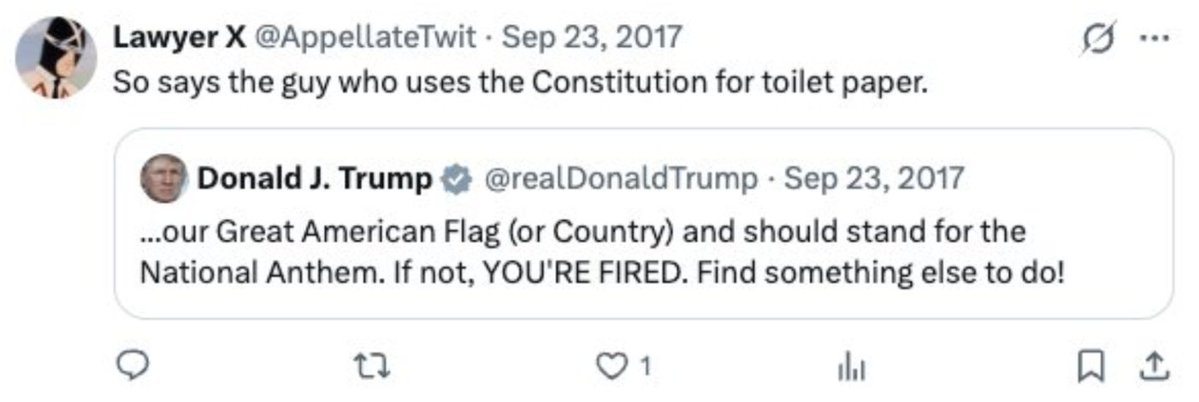This screenshot has width=1199, height=402.
Task: Open the @AppellateTwit handle link
Action: [365, 37]
